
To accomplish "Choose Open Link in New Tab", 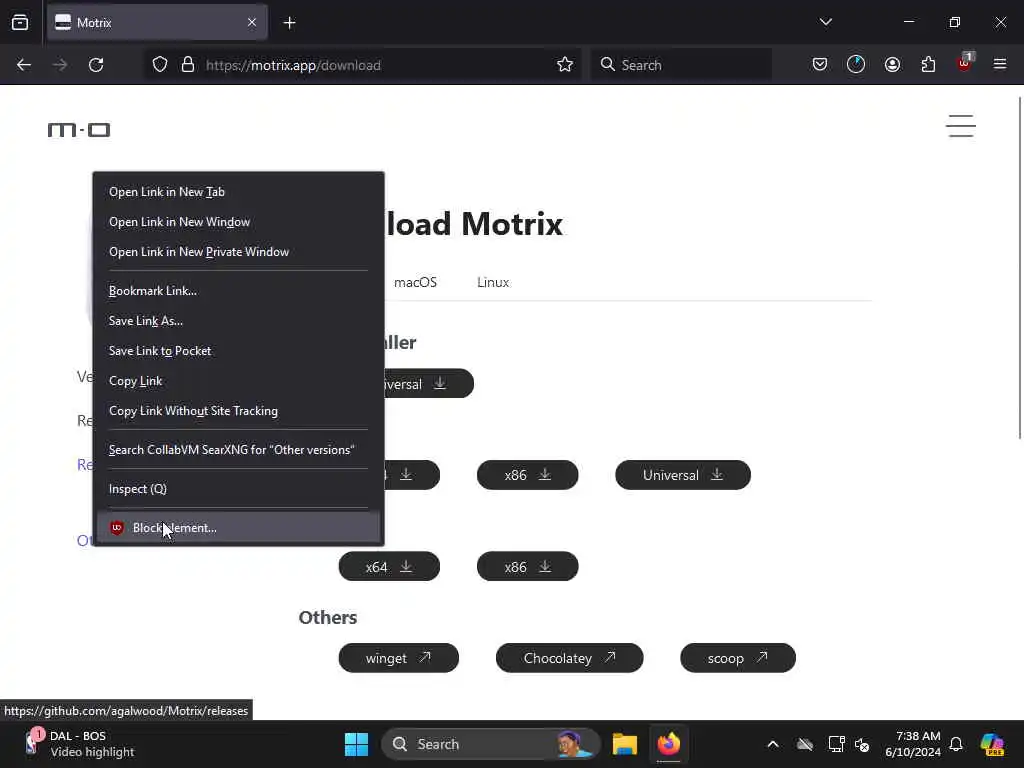I will point(238,192).
